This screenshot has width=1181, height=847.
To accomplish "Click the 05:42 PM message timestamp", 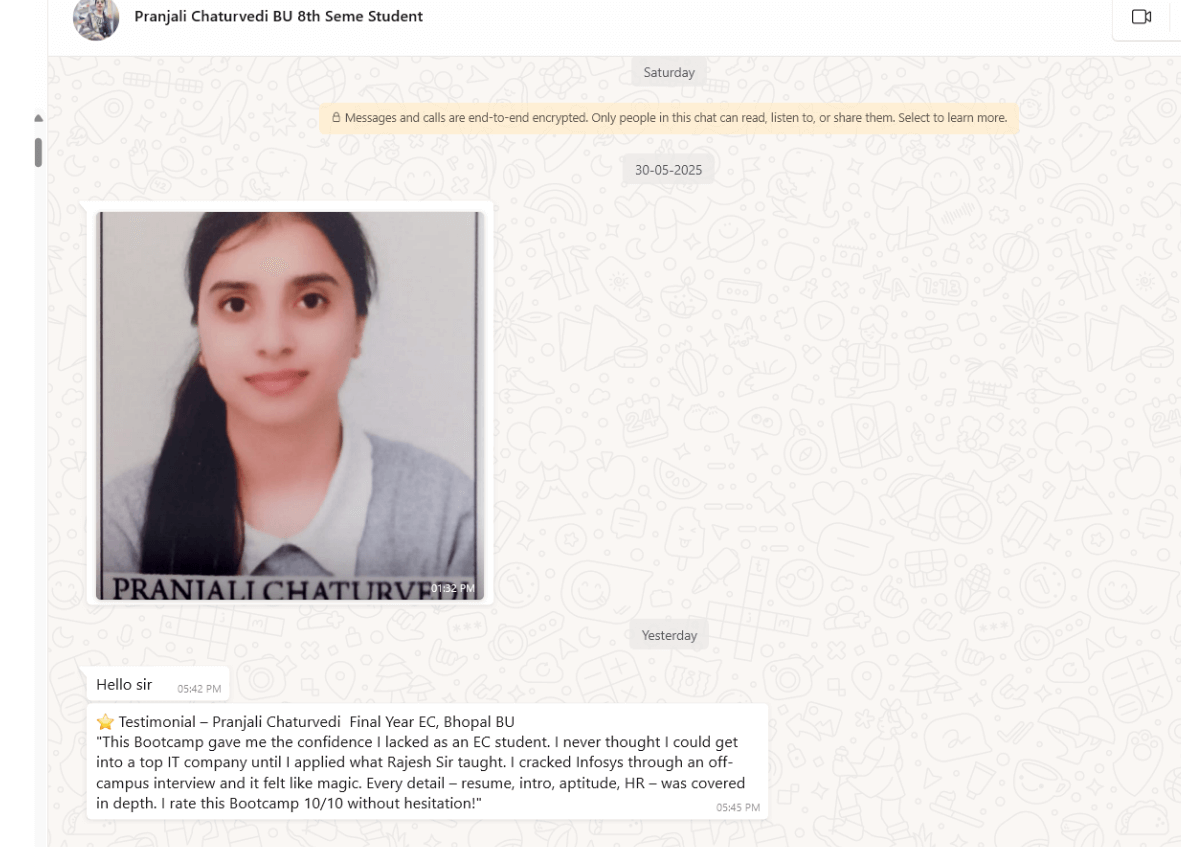I will pyautogui.click(x=199, y=689).
